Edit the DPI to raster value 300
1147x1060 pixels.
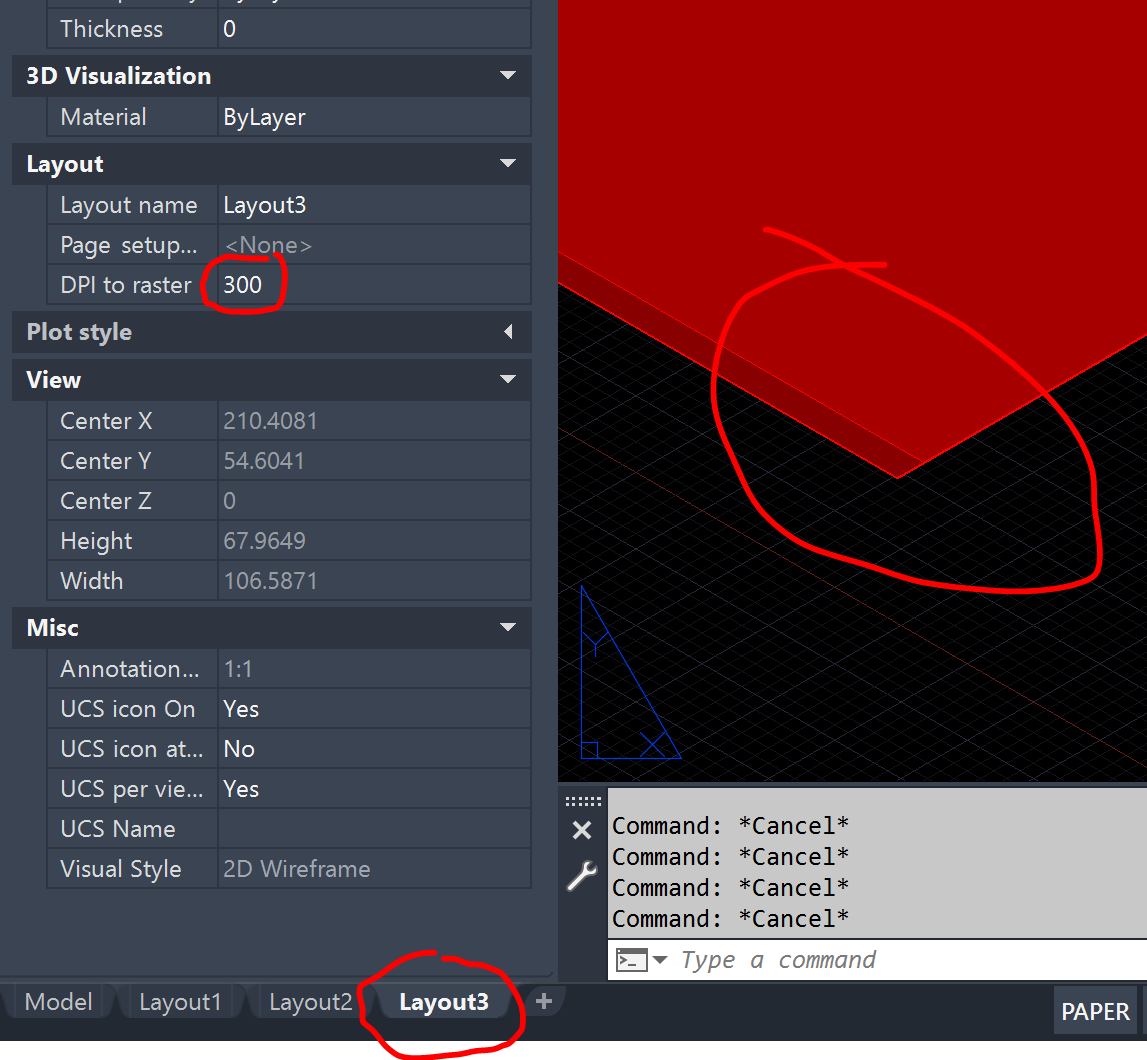(242, 284)
